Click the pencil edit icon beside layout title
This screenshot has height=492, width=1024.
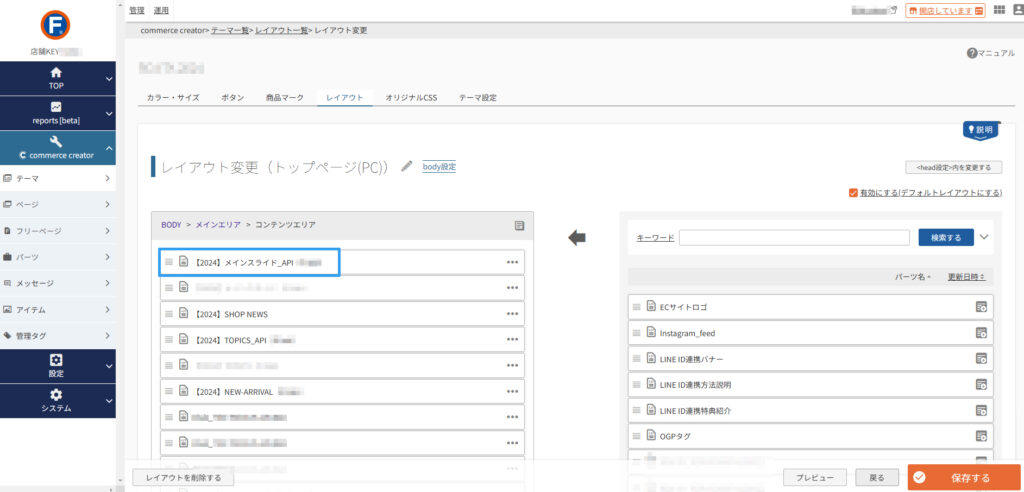[407, 167]
